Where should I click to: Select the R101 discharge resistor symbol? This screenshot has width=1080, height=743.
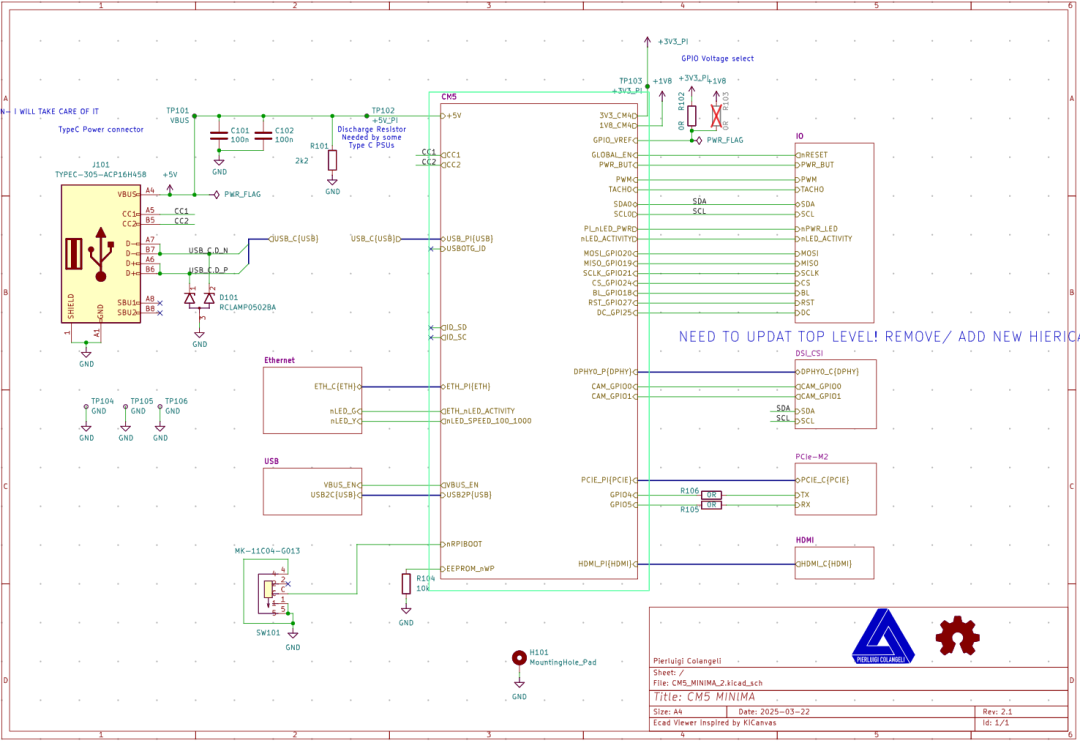[333, 160]
